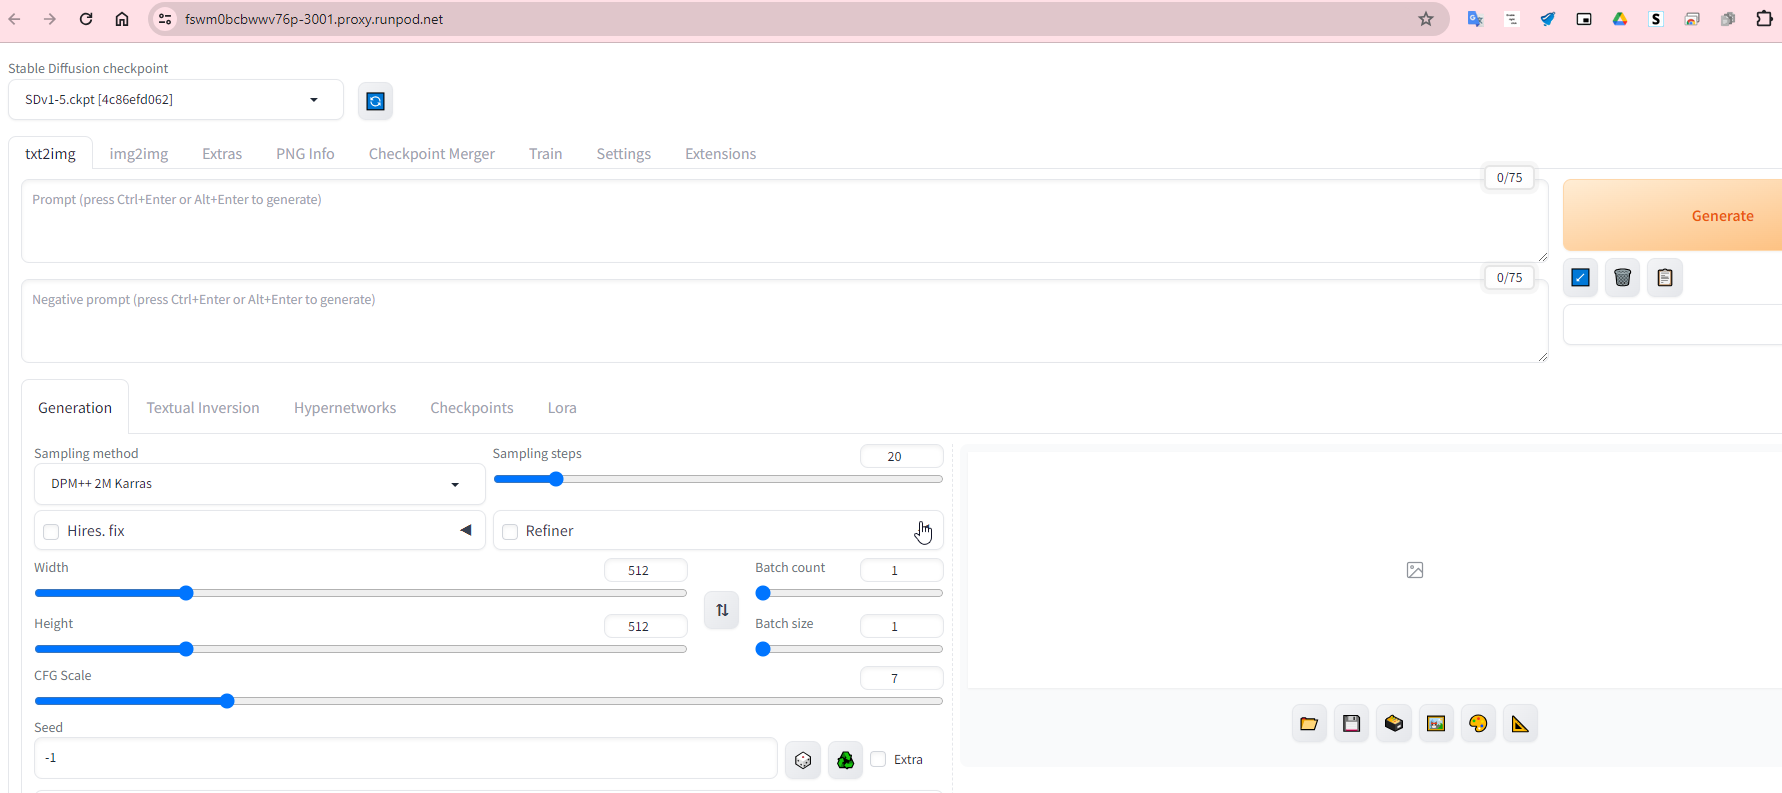Open the Extensions tab
The image size is (1782, 793).
pyautogui.click(x=720, y=154)
